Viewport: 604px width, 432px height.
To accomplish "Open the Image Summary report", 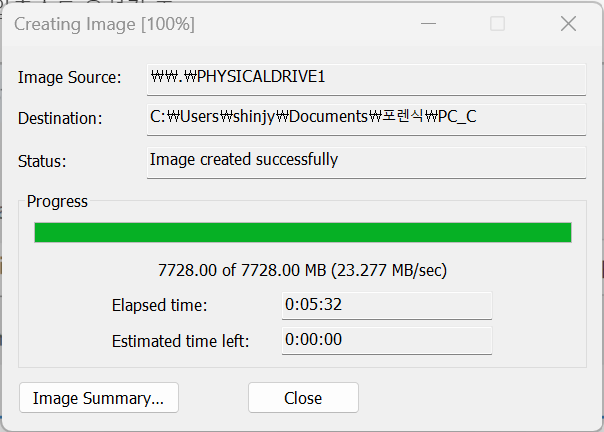I will [x=99, y=398].
